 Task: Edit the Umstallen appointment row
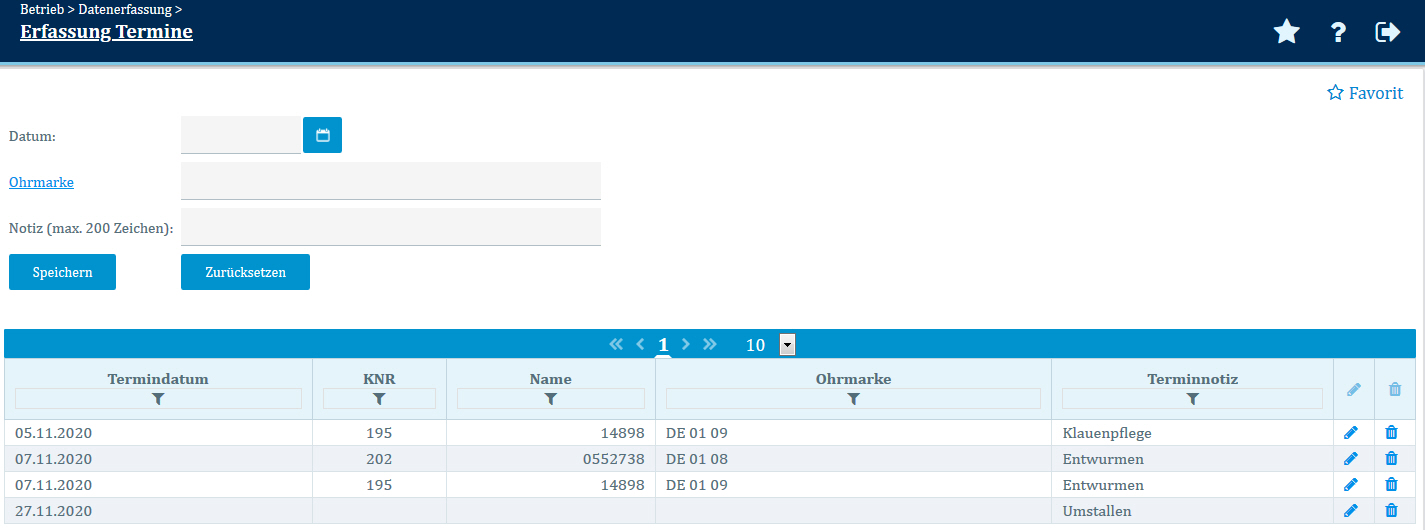click(1351, 511)
